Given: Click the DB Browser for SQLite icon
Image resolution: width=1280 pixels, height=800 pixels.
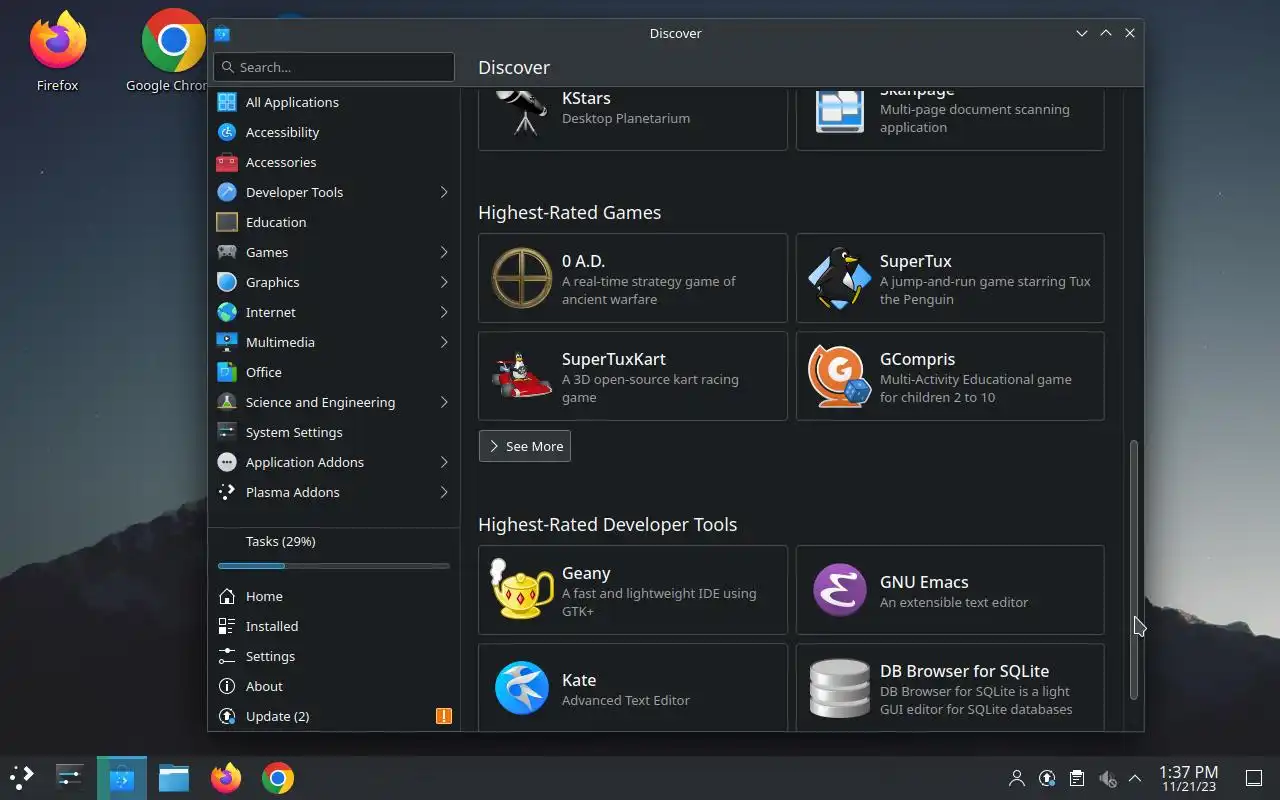Looking at the screenshot, I should coord(839,688).
